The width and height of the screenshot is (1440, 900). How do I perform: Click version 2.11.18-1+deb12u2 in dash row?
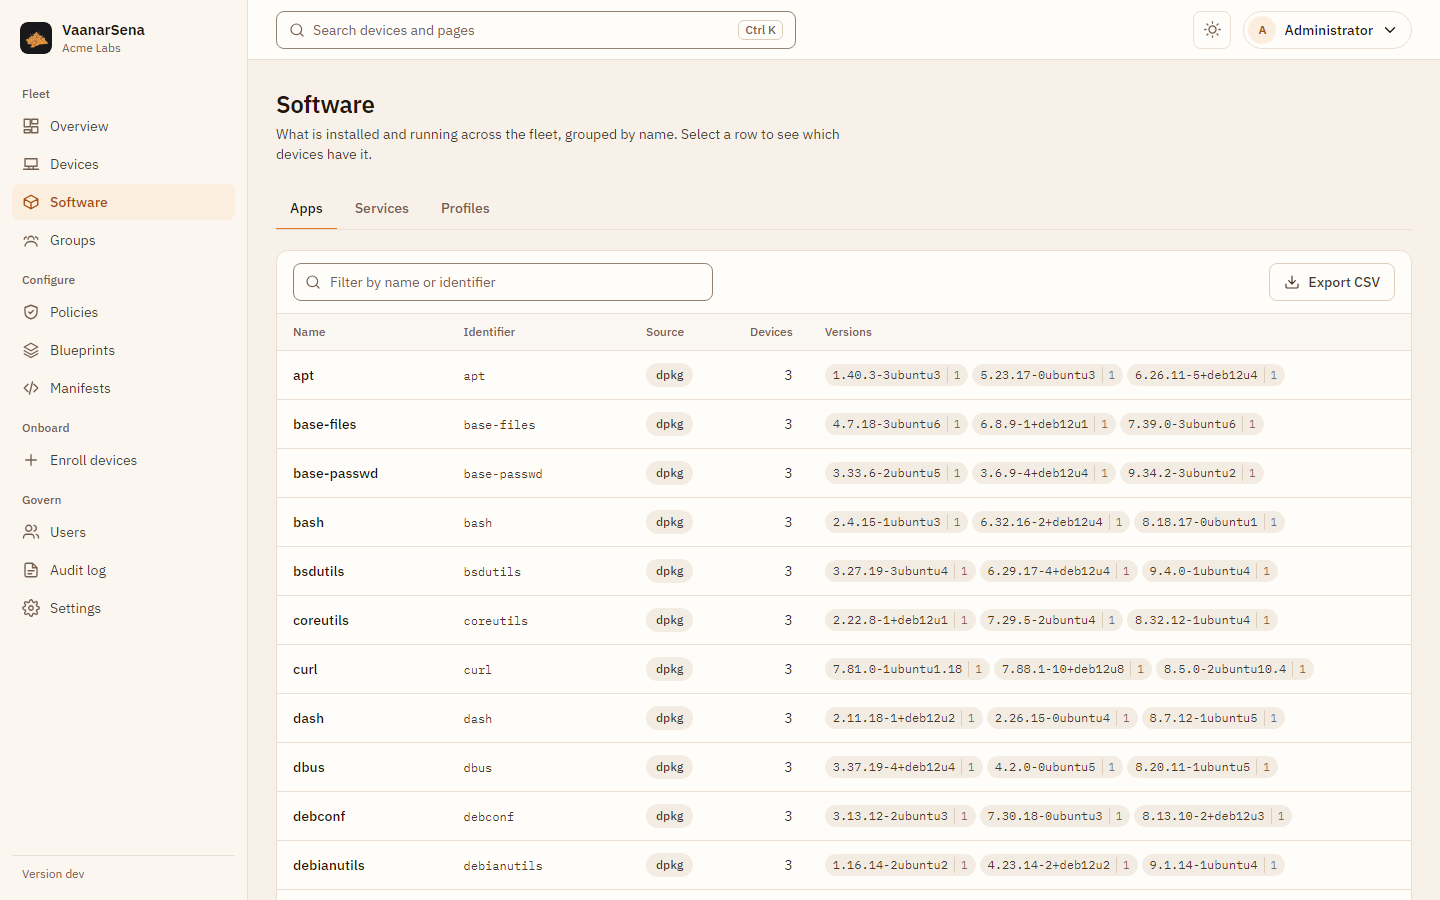902,718
